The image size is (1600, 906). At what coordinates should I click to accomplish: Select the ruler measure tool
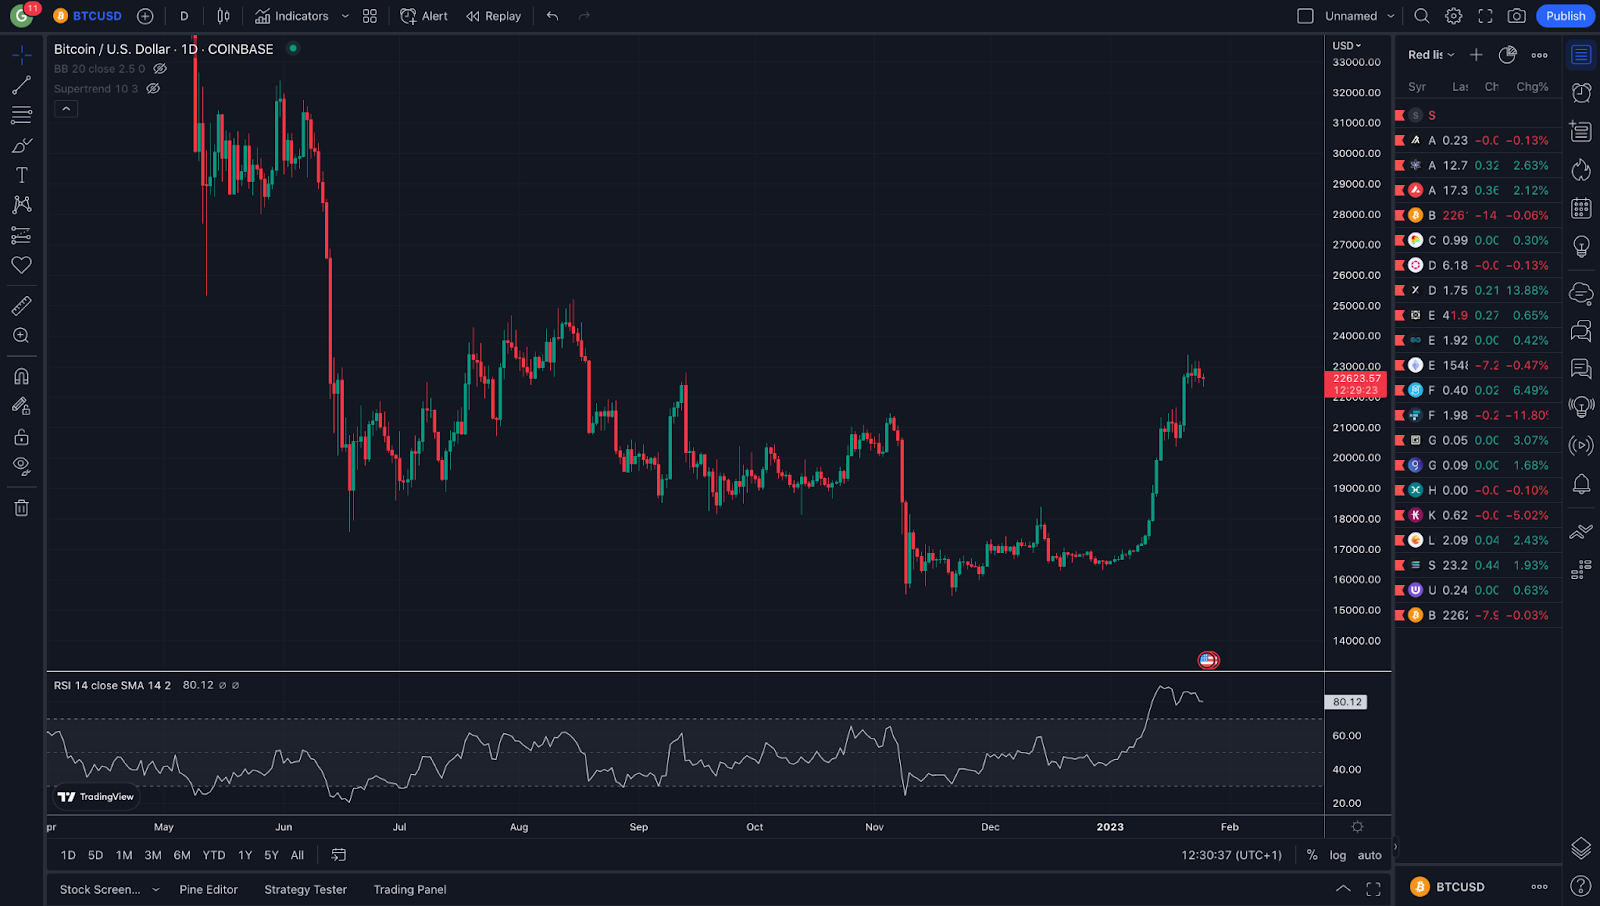[21, 306]
